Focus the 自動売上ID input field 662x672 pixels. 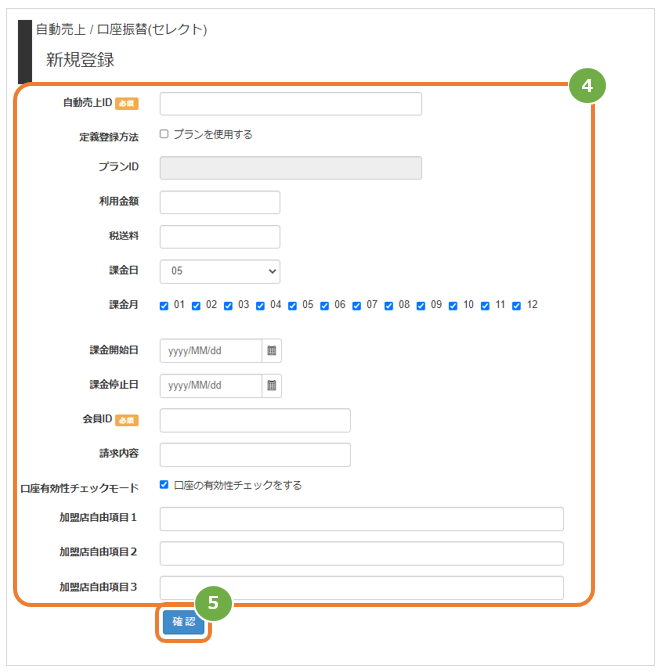[x=291, y=104]
